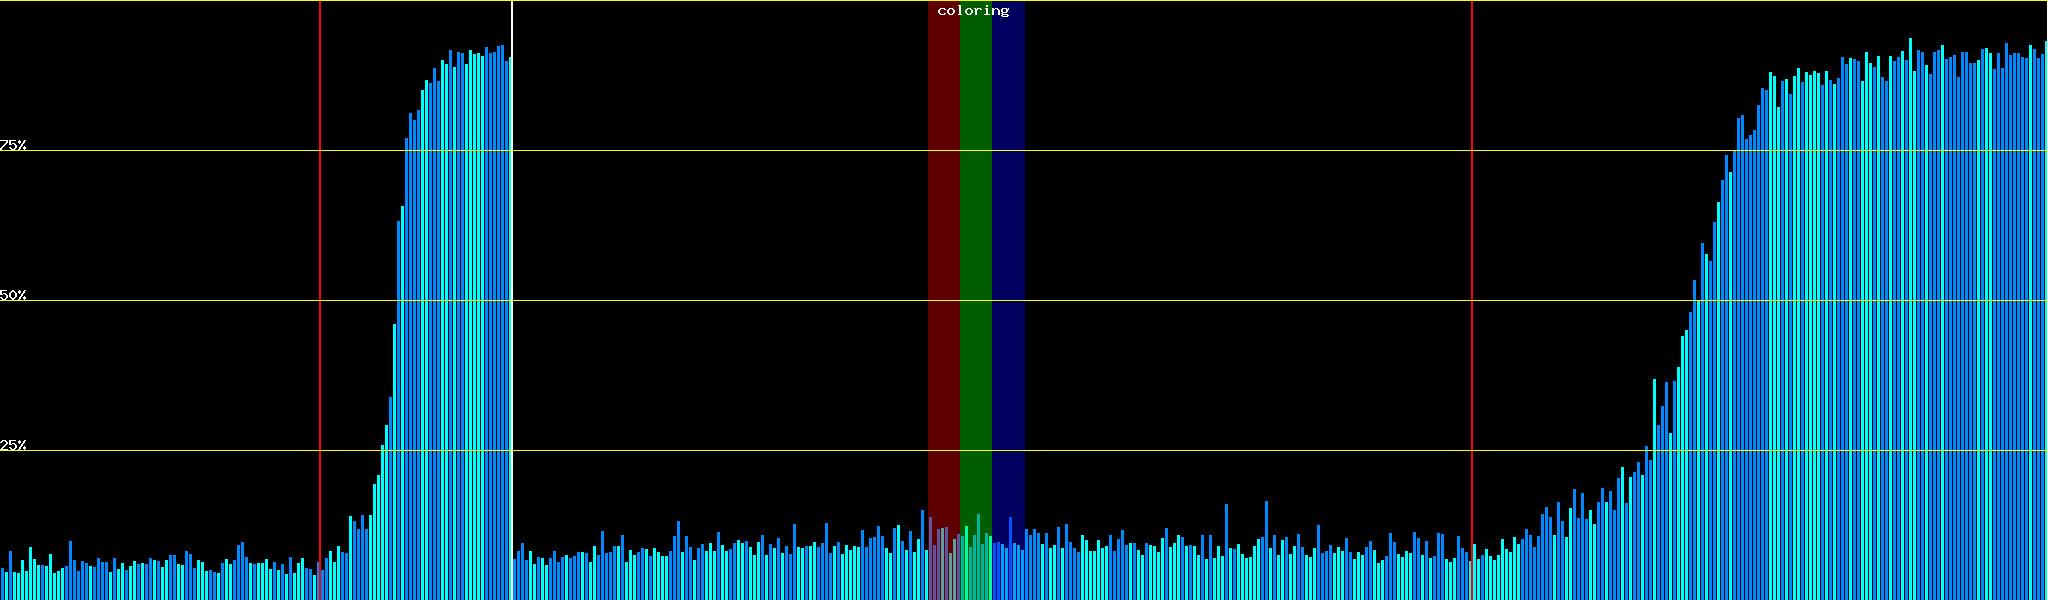Click the yellow 75% horizontal gridline
The height and width of the screenshot is (600, 2048).
pyautogui.click(x=700, y=151)
